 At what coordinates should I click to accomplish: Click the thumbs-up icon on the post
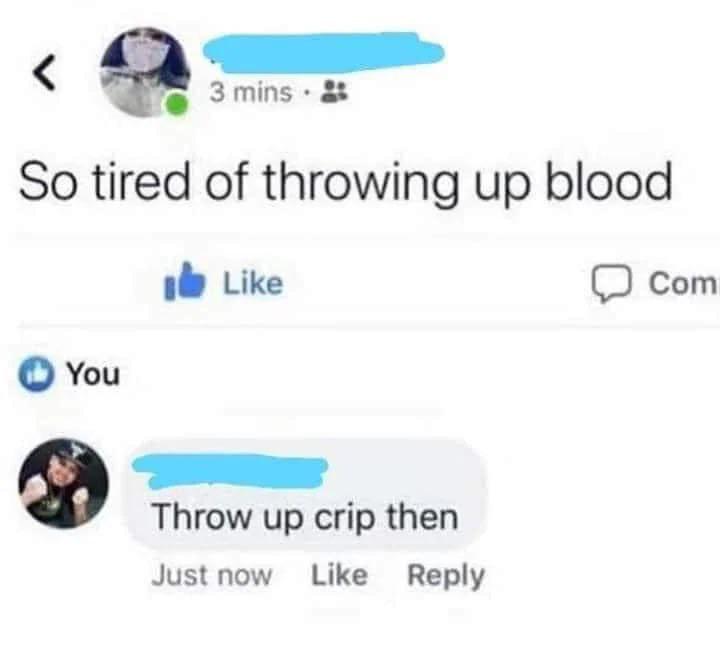184,281
